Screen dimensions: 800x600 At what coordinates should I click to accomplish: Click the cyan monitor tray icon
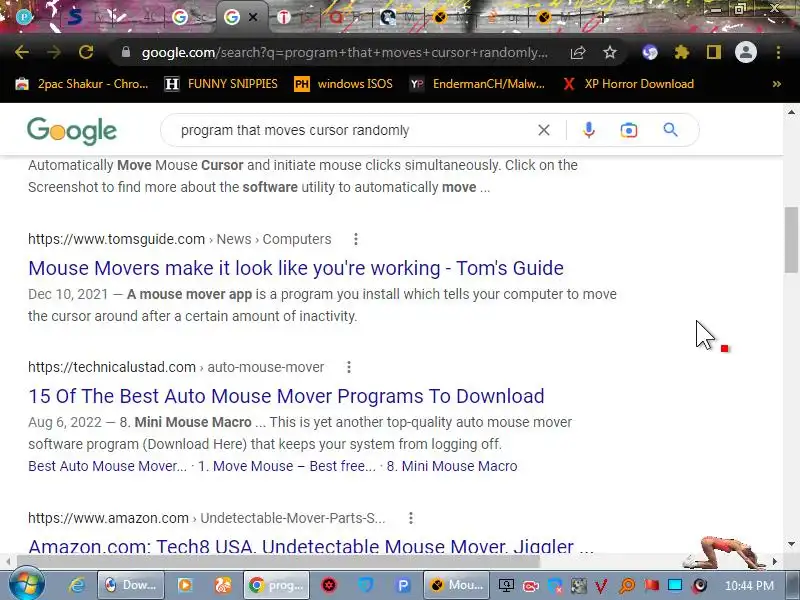point(675,585)
